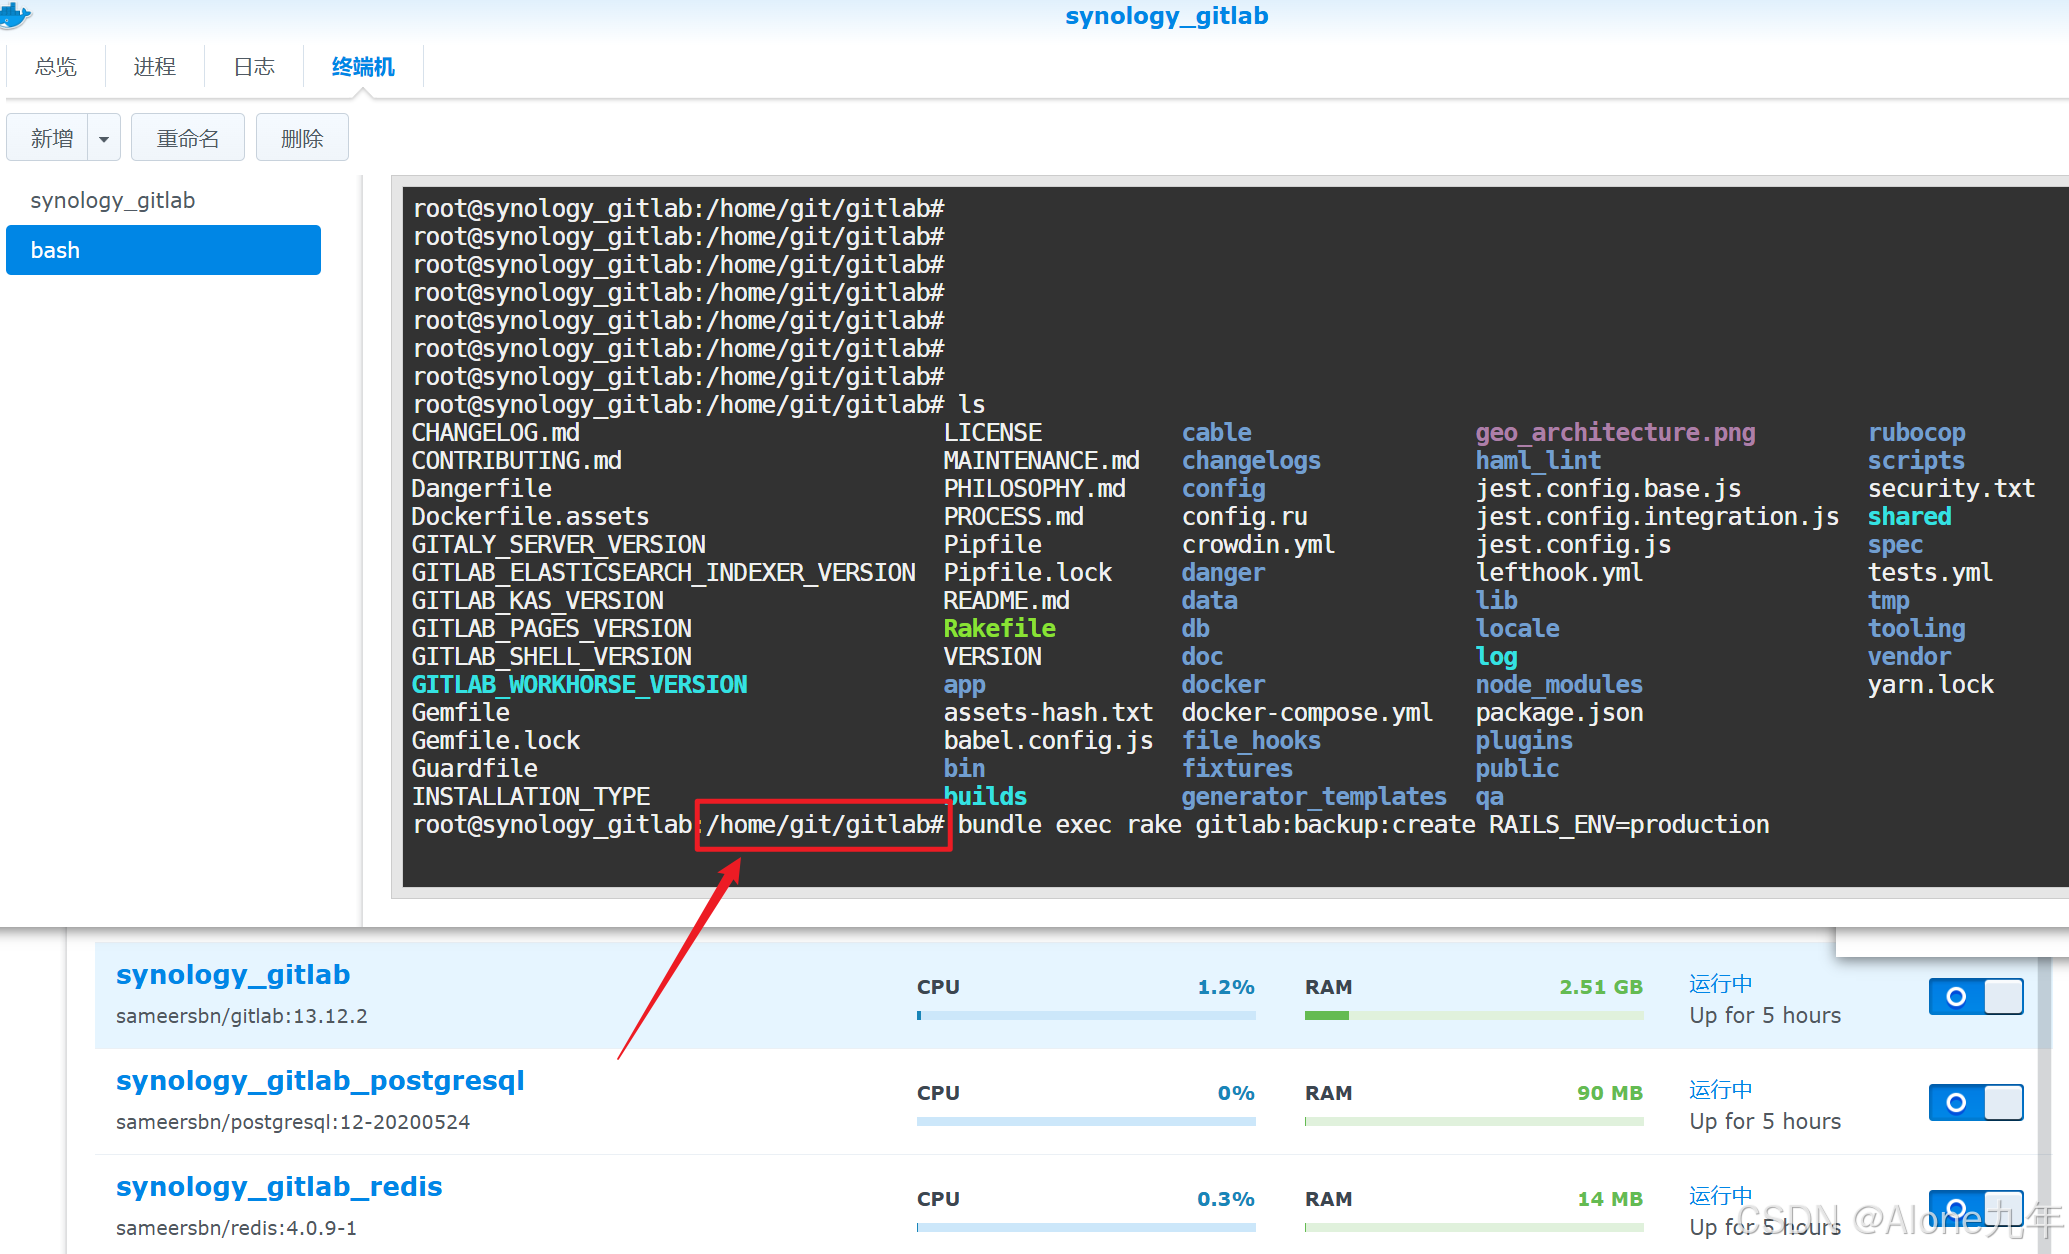This screenshot has width=2069, height=1254.
Task: Click the 新增 button
Action: tap(52, 138)
